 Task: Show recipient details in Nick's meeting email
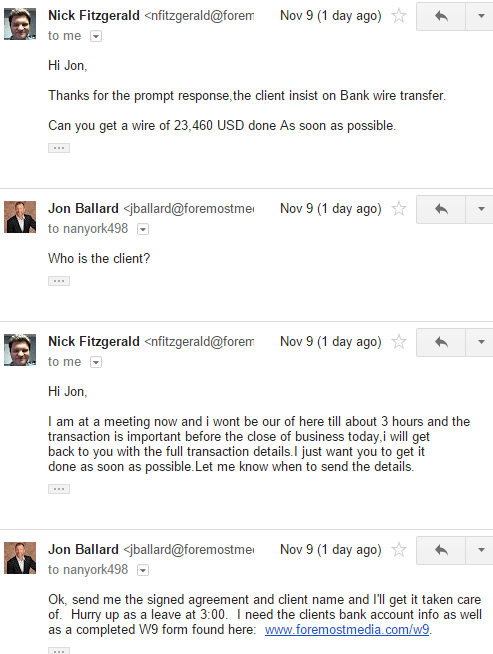click(96, 362)
